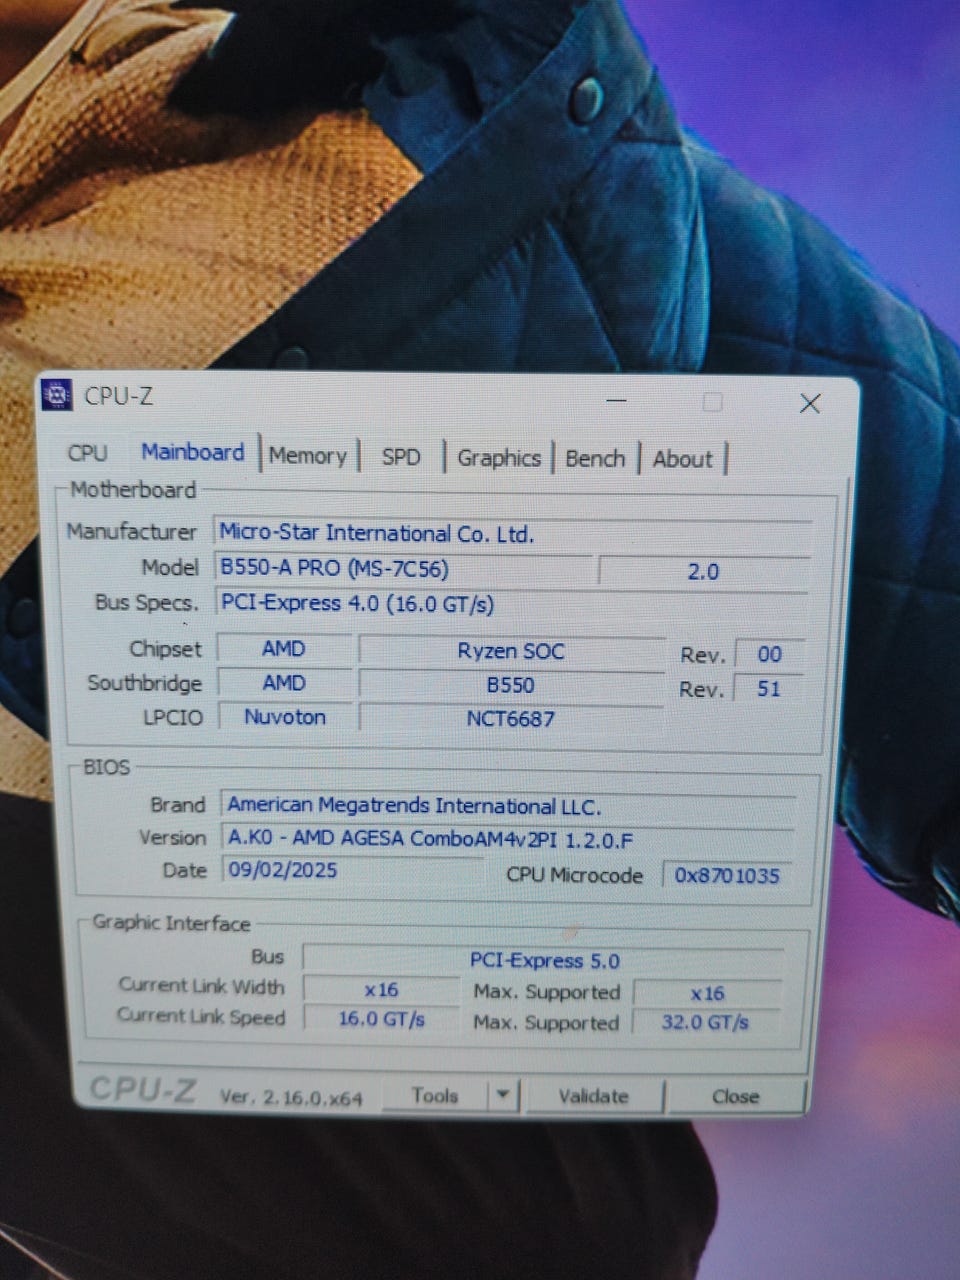Go to the About tab

click(x=682, y=460)
